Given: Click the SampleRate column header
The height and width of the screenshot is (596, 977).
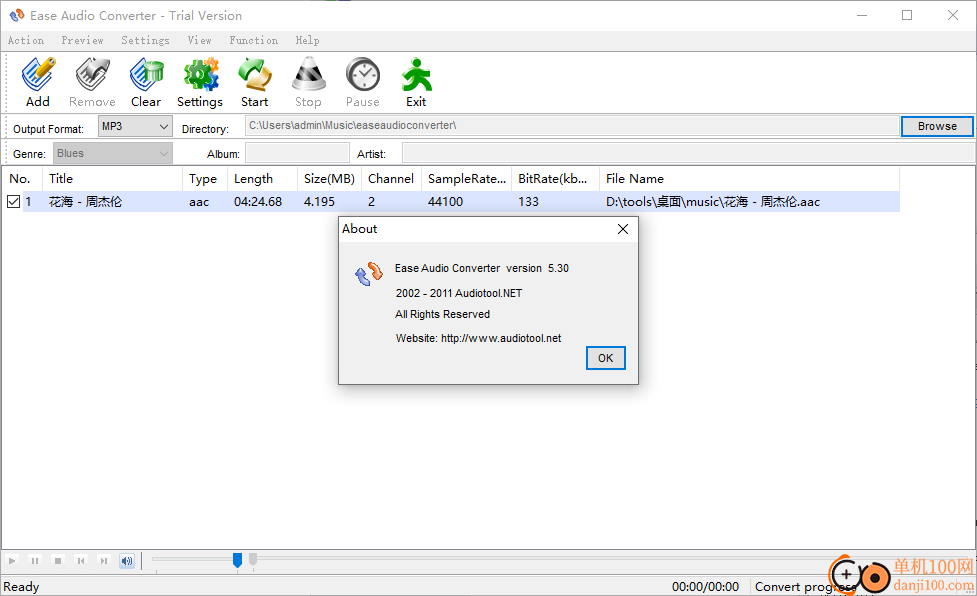Looking at the screenshot, I should (467, 179).
